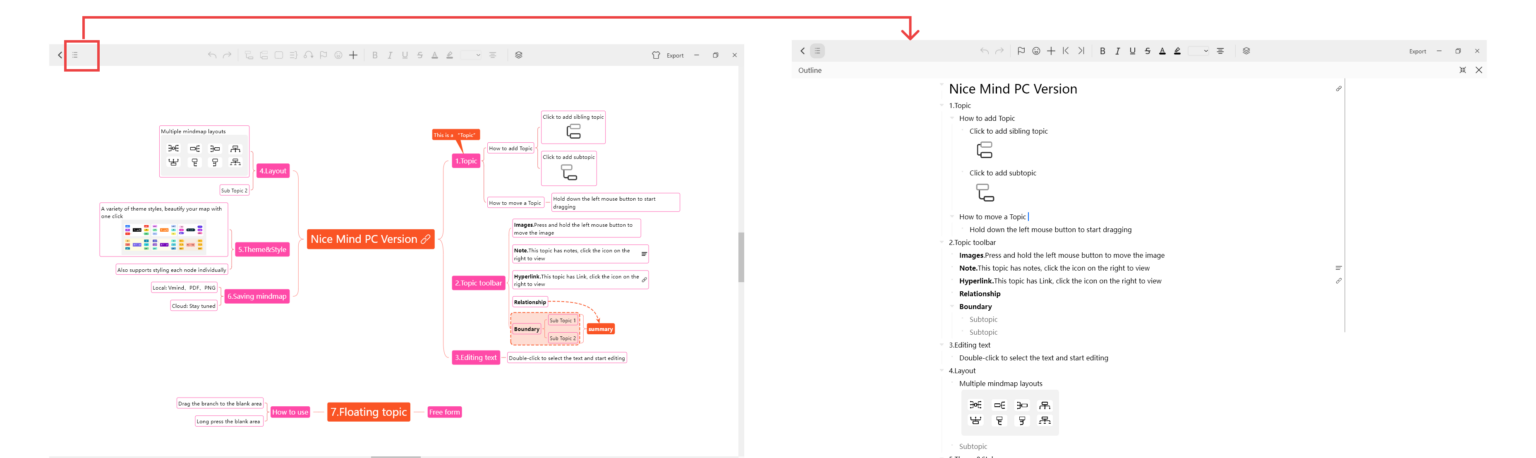Open the font size dropdown in outline toolbar
1536x458 pixels.
[x=1199, y=51]
